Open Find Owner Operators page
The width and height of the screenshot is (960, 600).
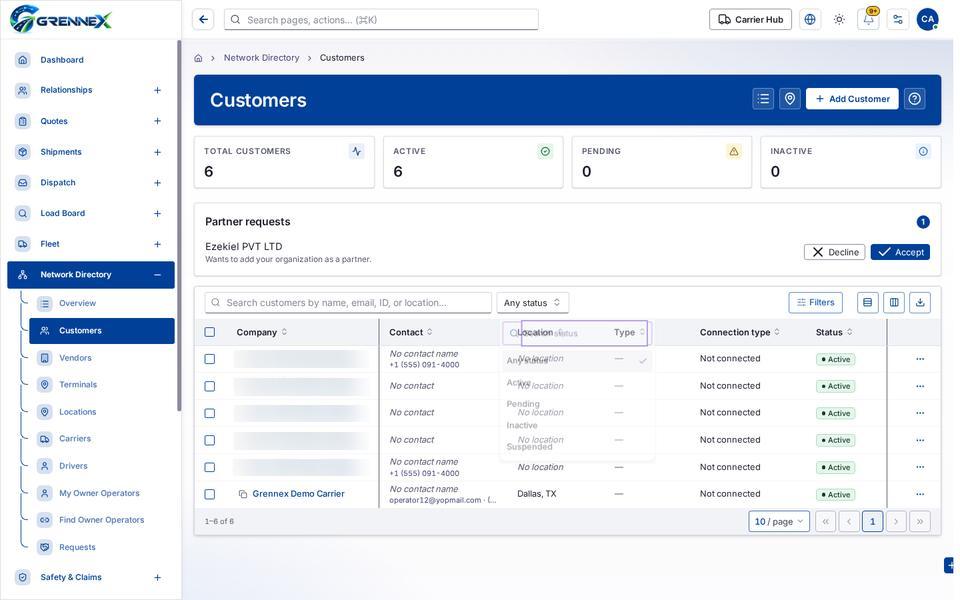coord(102,520)
